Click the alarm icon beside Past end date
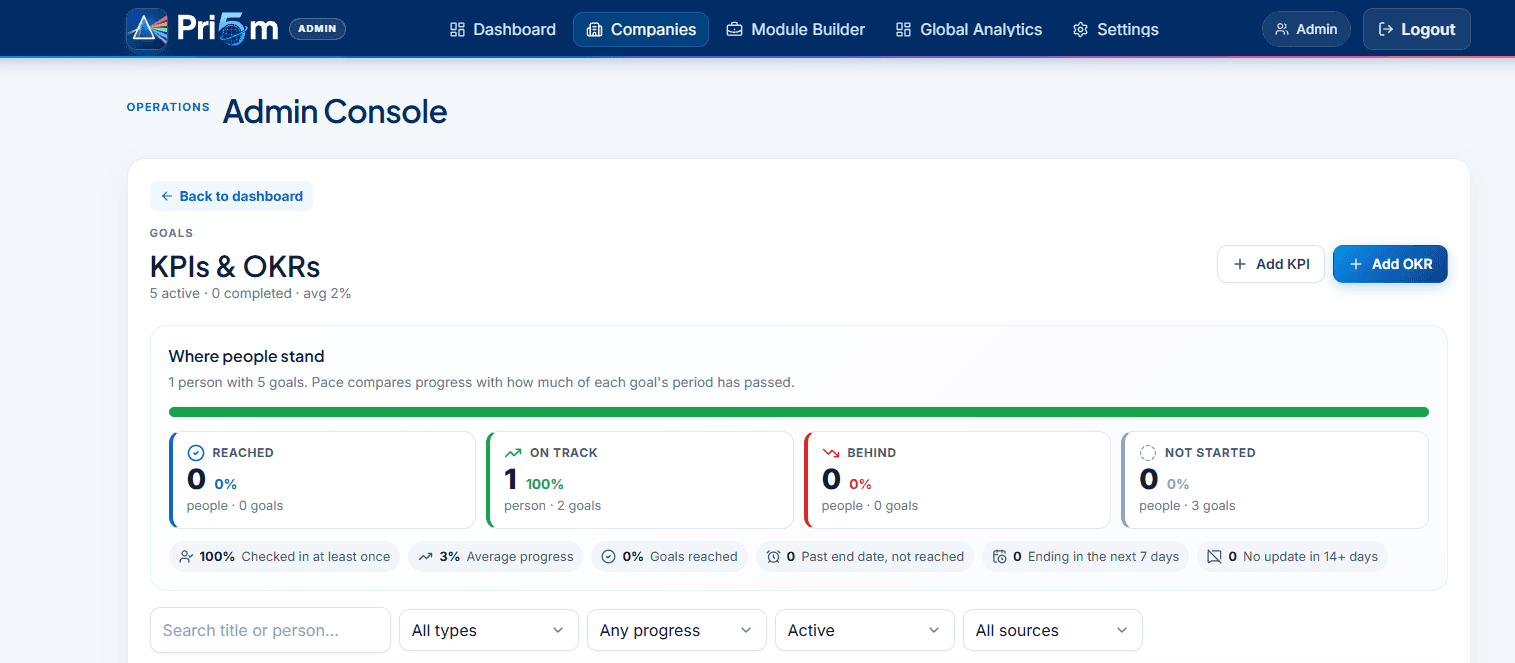The image size is (1515, 663). [x=774, y=557]
